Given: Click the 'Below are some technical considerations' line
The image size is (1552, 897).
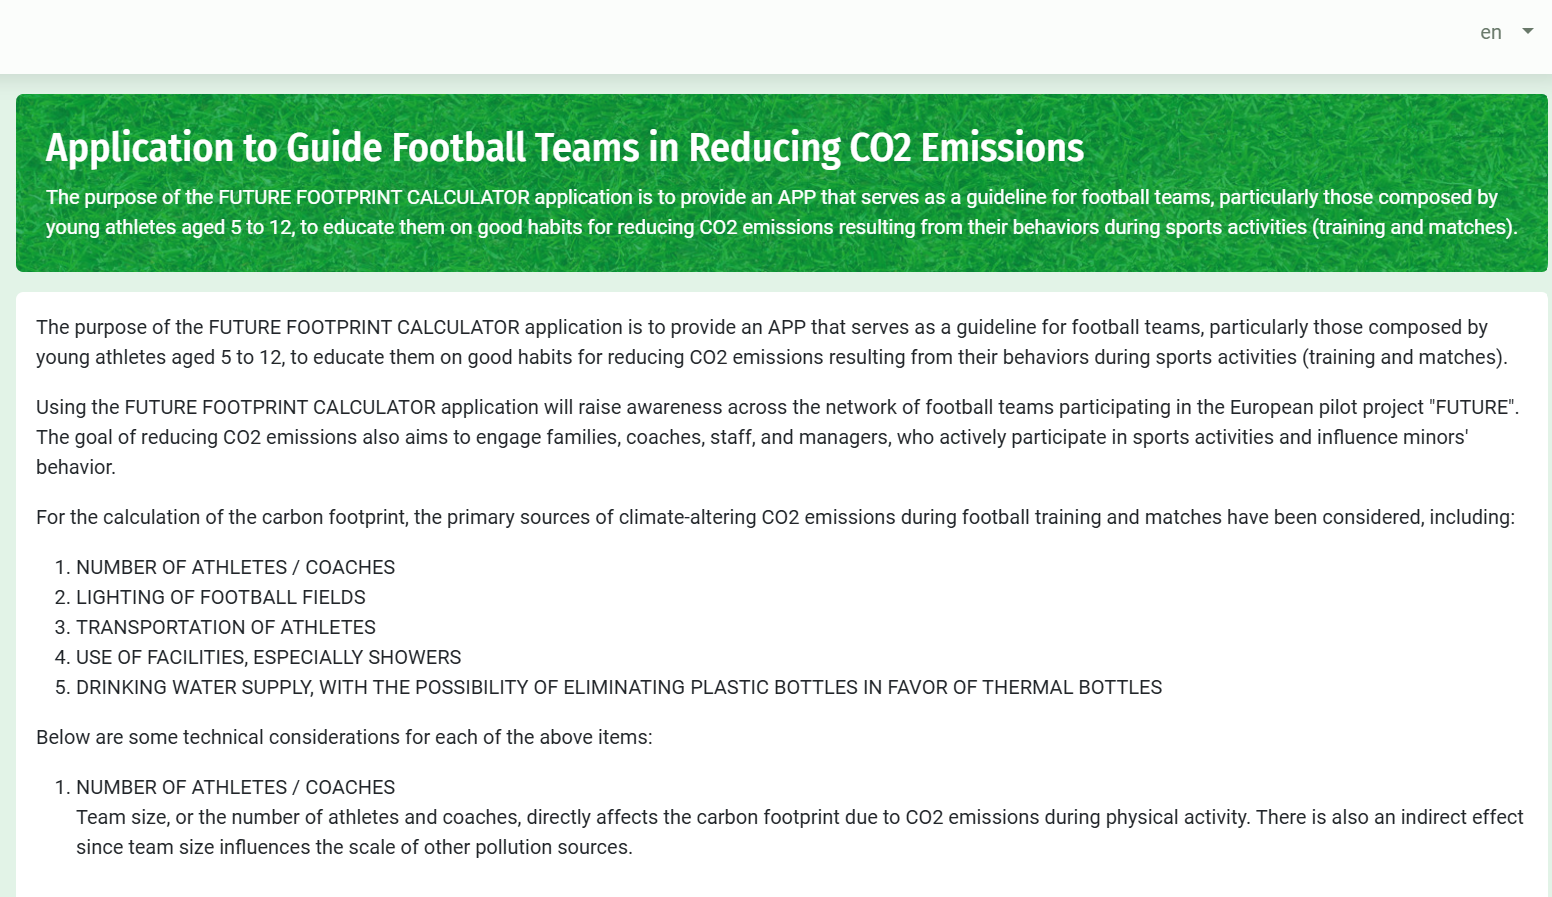Looking at the screenshot, I should point(344,737).
